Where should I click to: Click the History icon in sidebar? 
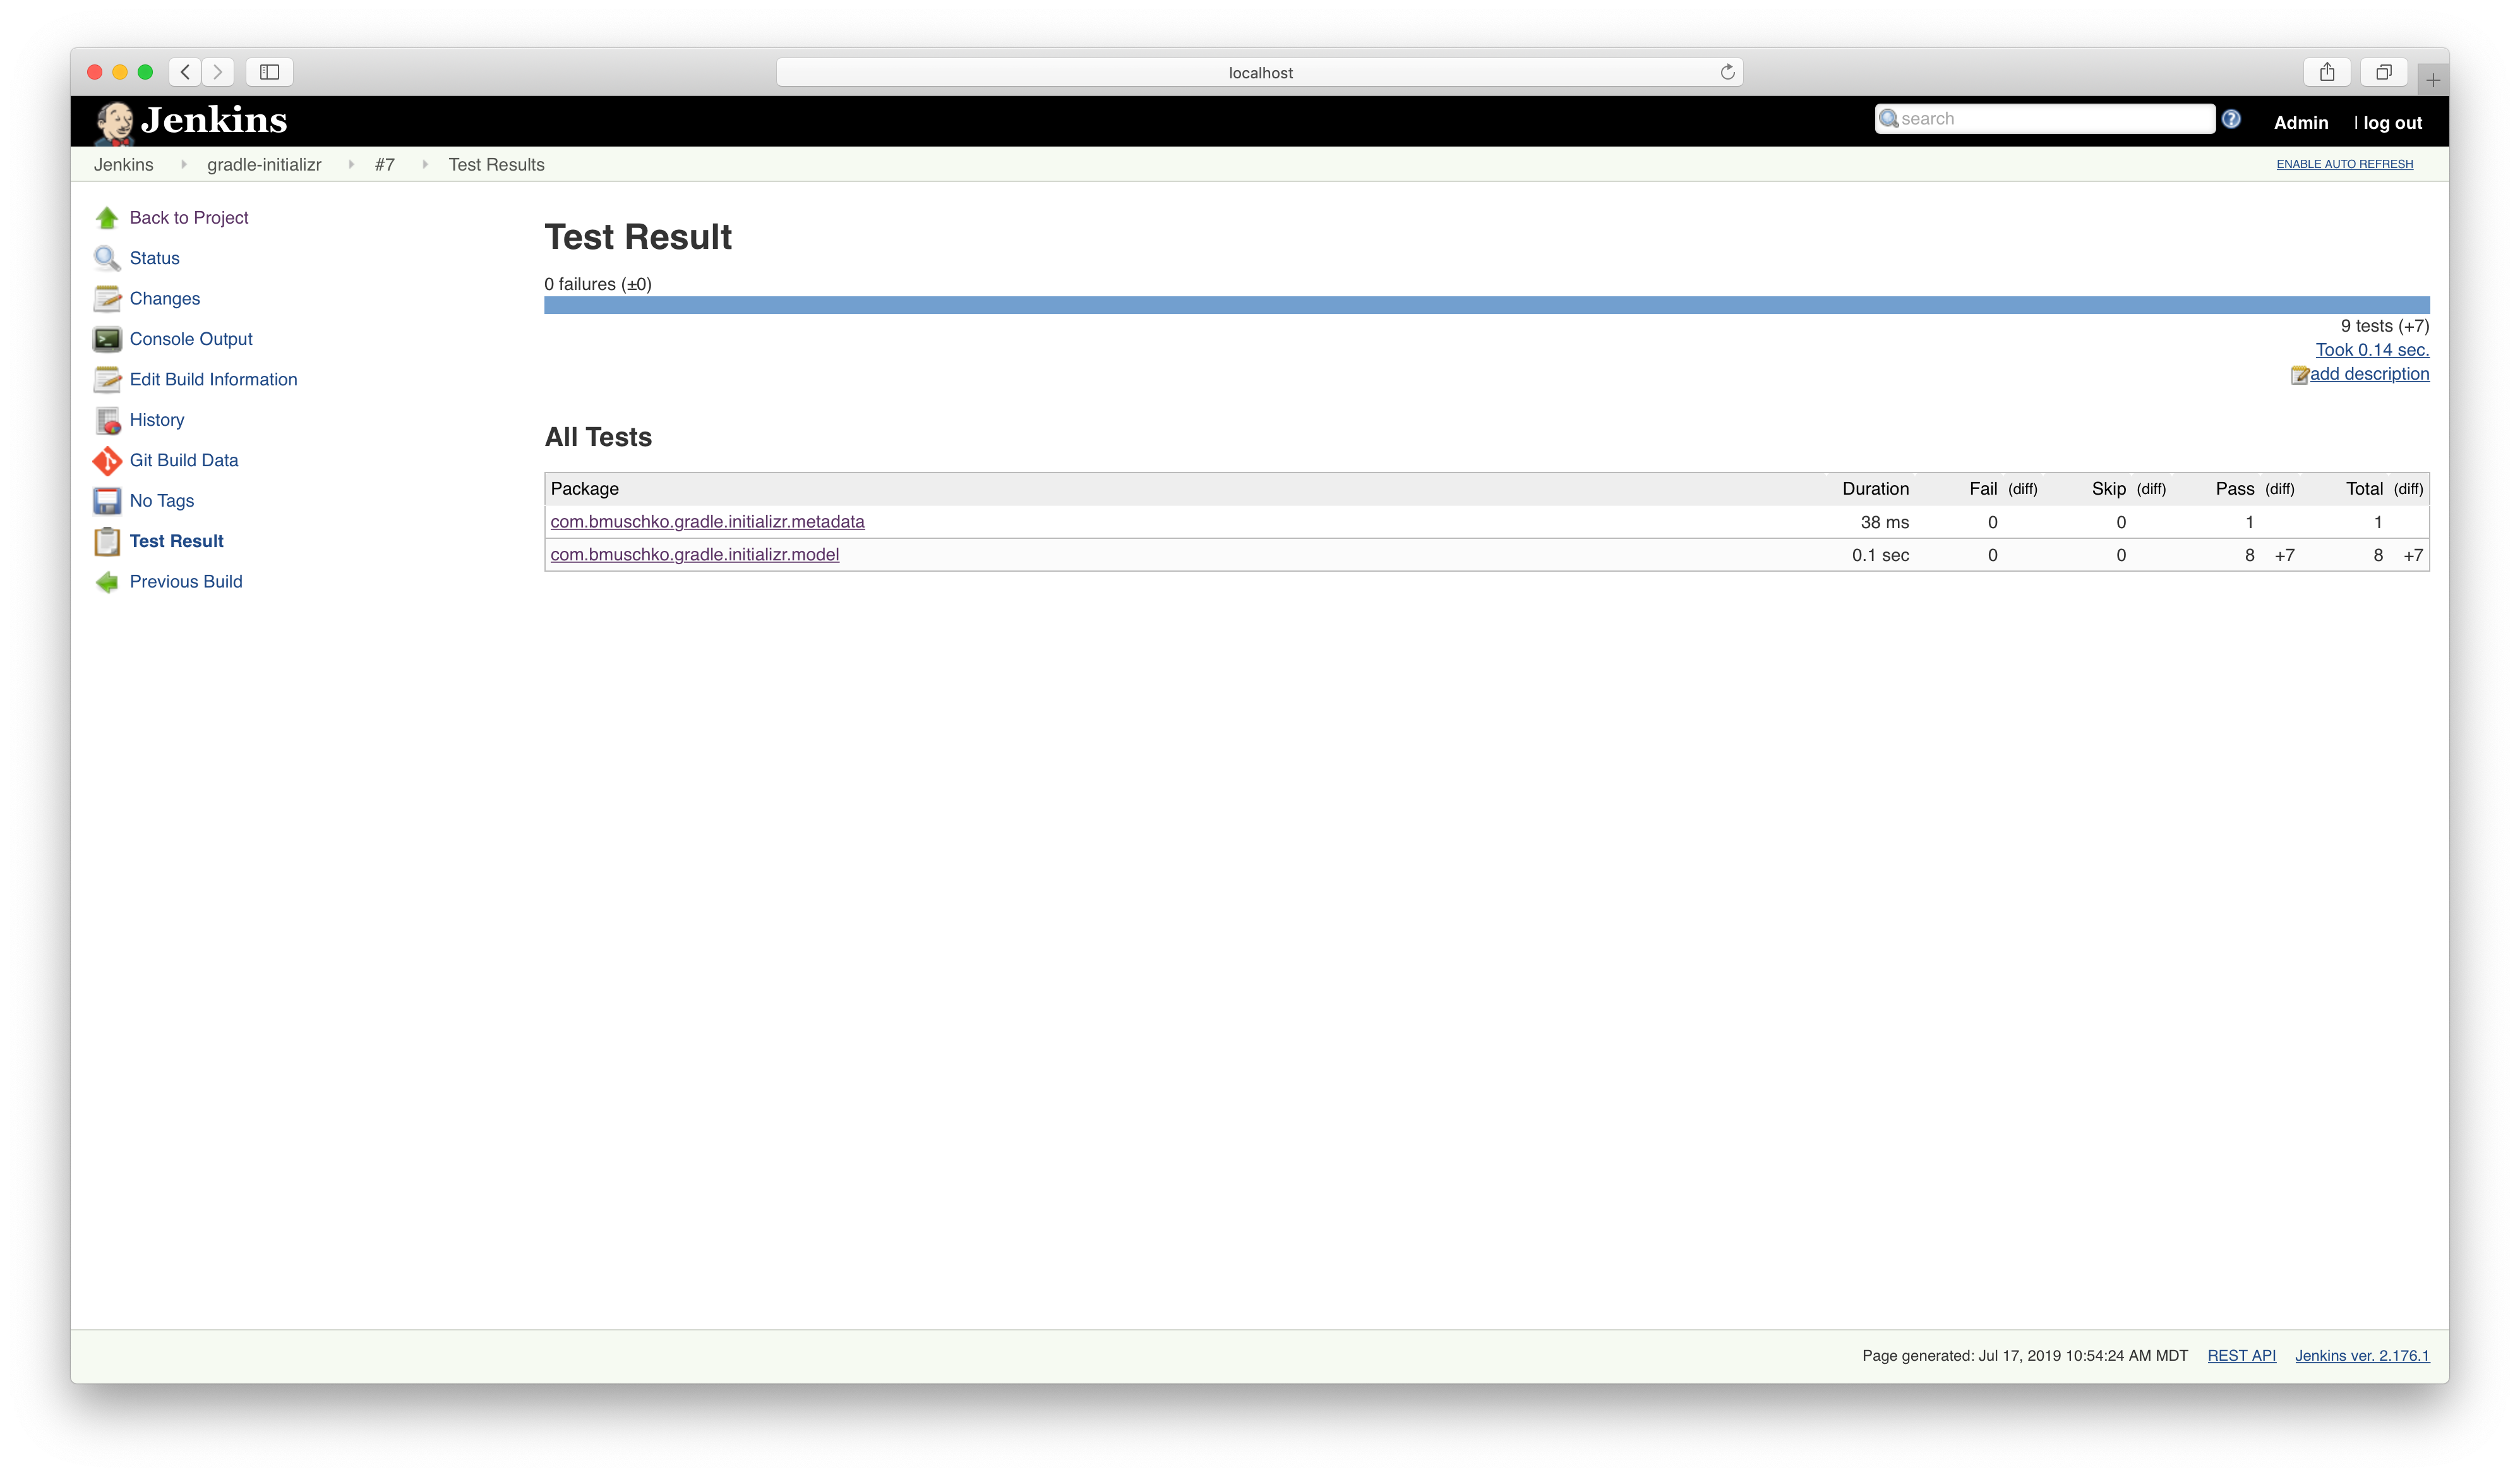tap(107, 421)
